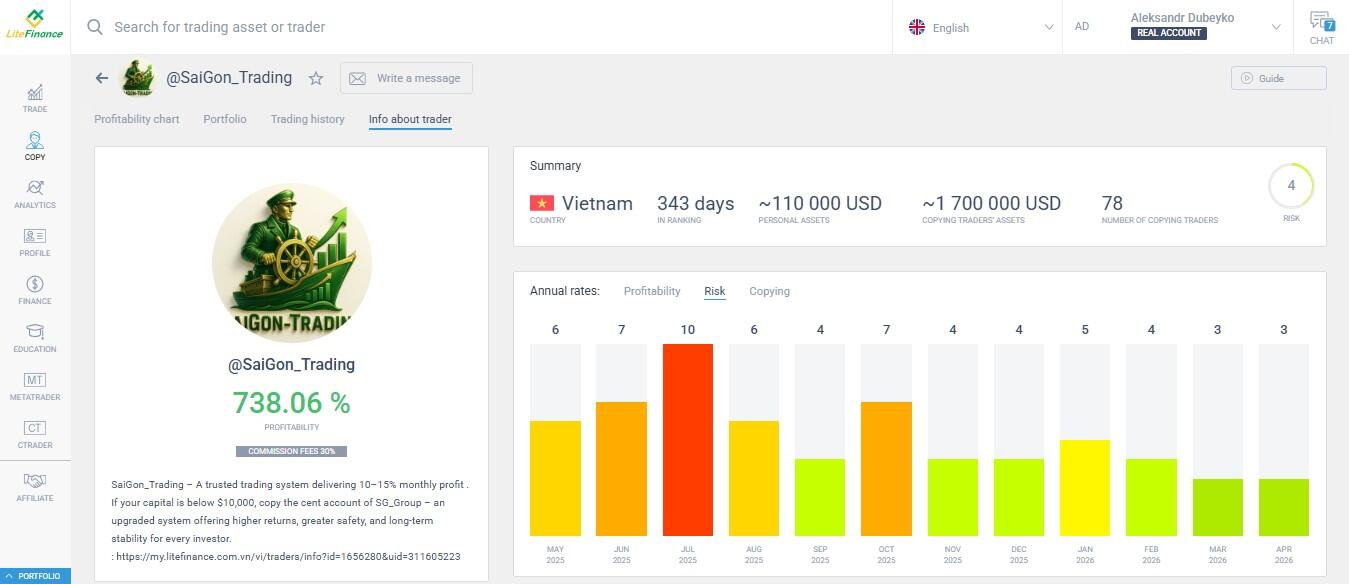1349x584 pixels.
Task: Open the Analytics section in sidebar
Action: [35, 194]
